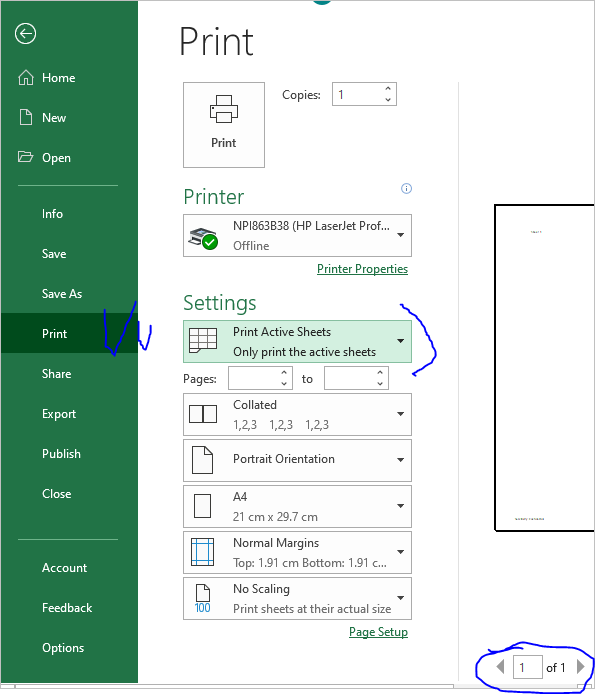The image size is (595, 694).
Task: Click the printer information icon
Action: [406, 189]
